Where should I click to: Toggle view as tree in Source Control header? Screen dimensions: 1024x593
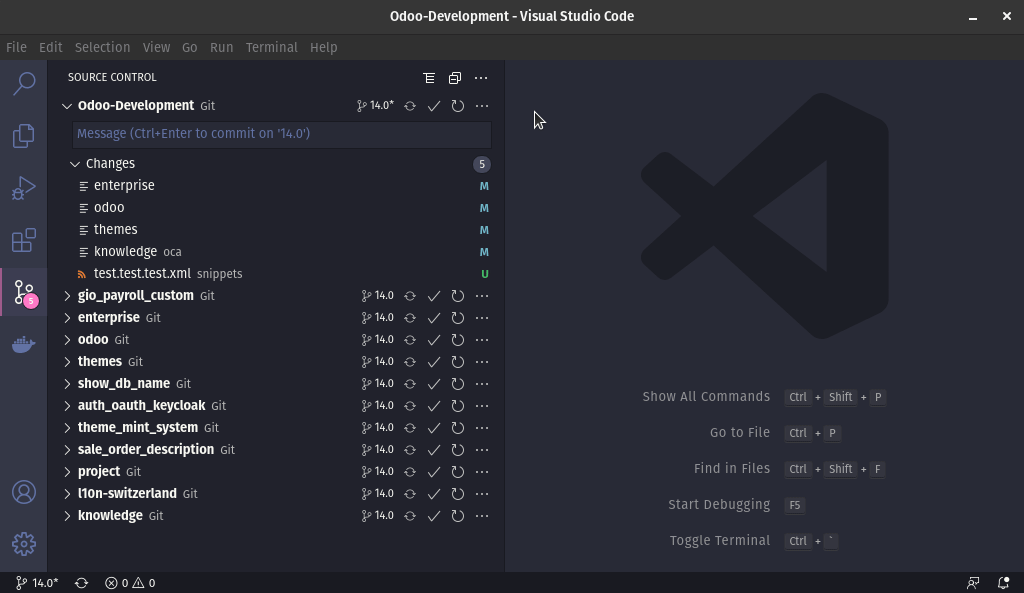pyautogui.click(x=429, y=78)
